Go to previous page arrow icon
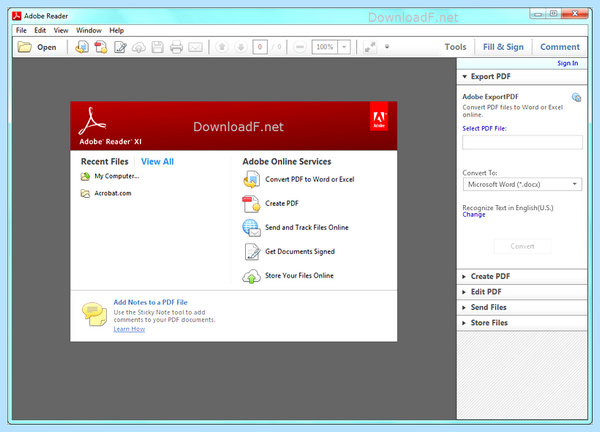The height and width of the screenshot is (432, 600). [x=222, y=47]
